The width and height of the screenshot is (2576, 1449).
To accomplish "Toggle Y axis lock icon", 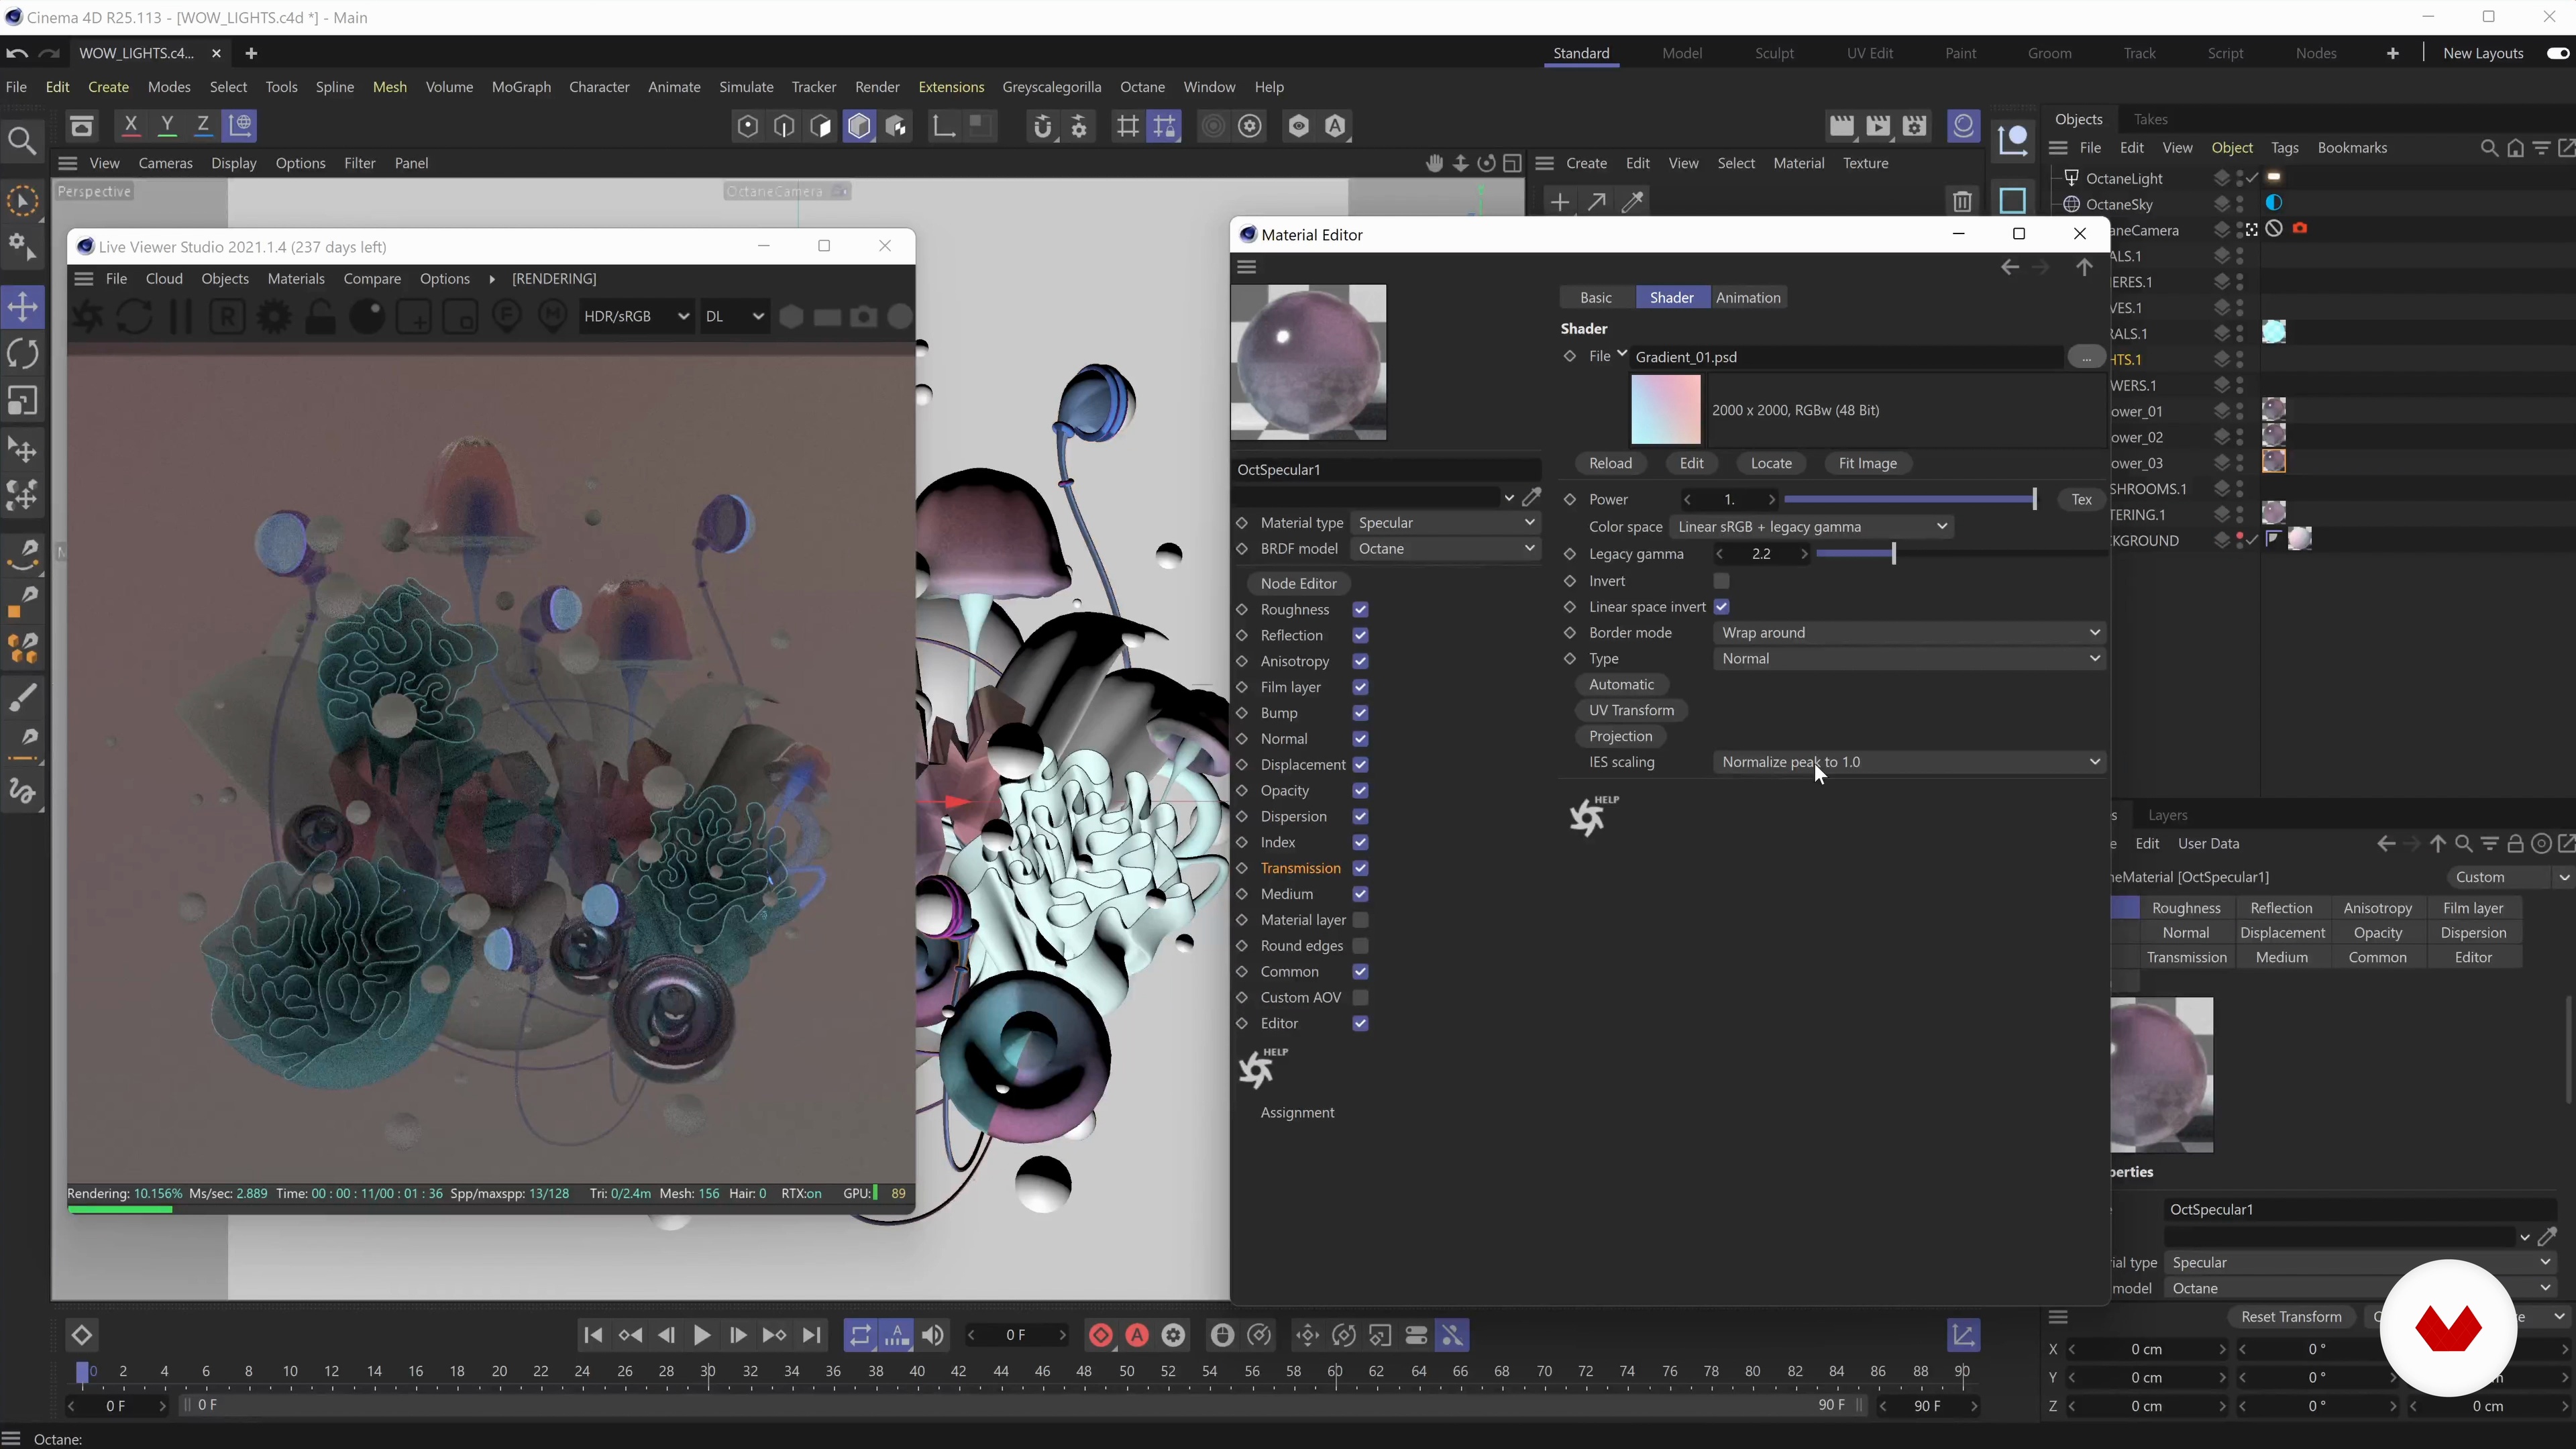I will tap(167, 126).
